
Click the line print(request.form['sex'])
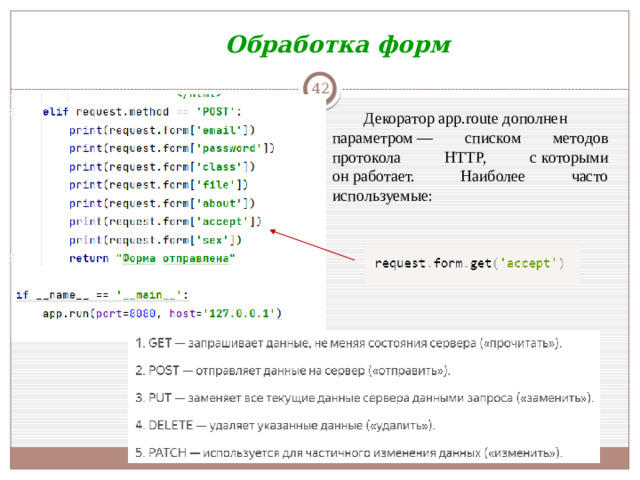(155, 240)
